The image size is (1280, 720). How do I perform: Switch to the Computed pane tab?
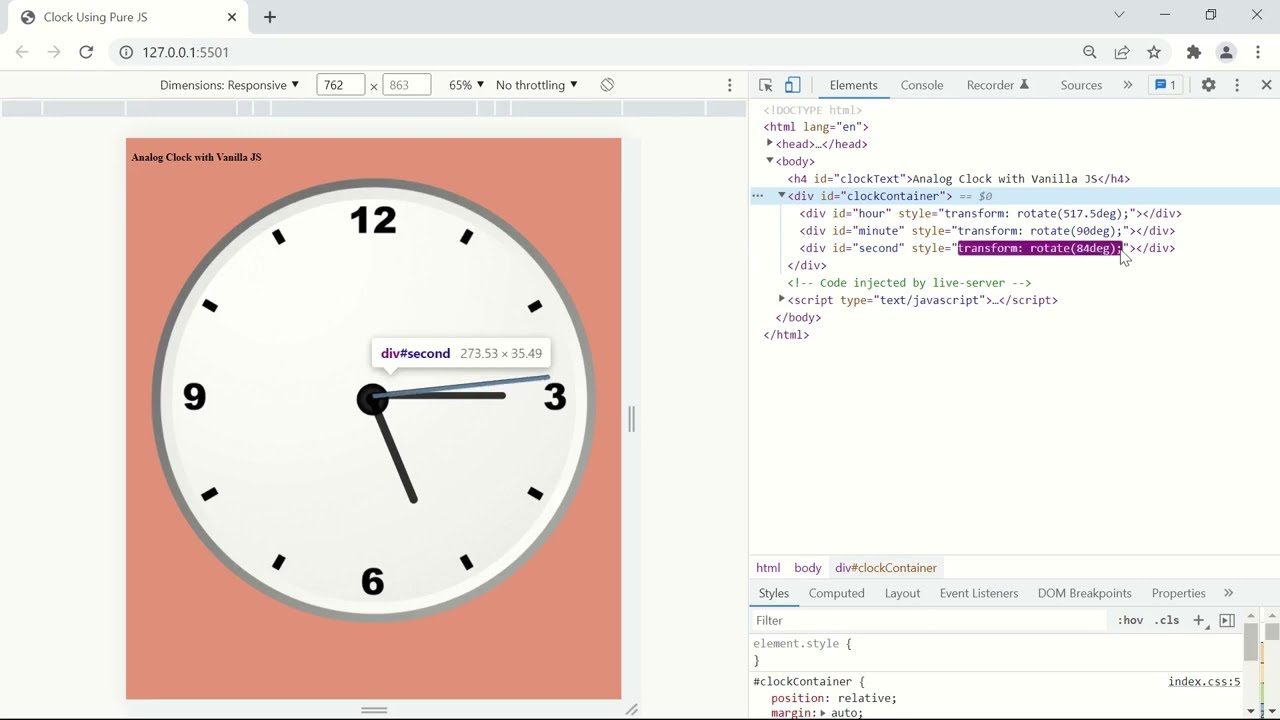pos(837,593)
